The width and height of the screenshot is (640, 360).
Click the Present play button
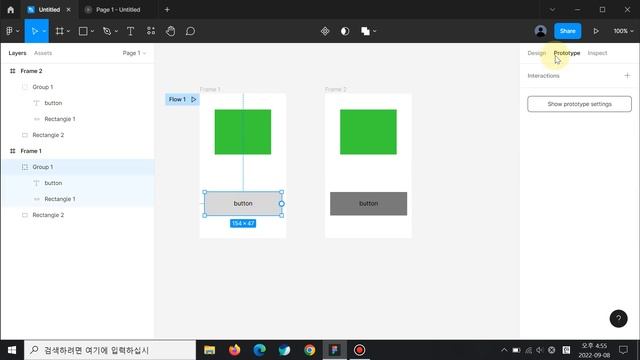pyautogui.click(x=596, y=31)
